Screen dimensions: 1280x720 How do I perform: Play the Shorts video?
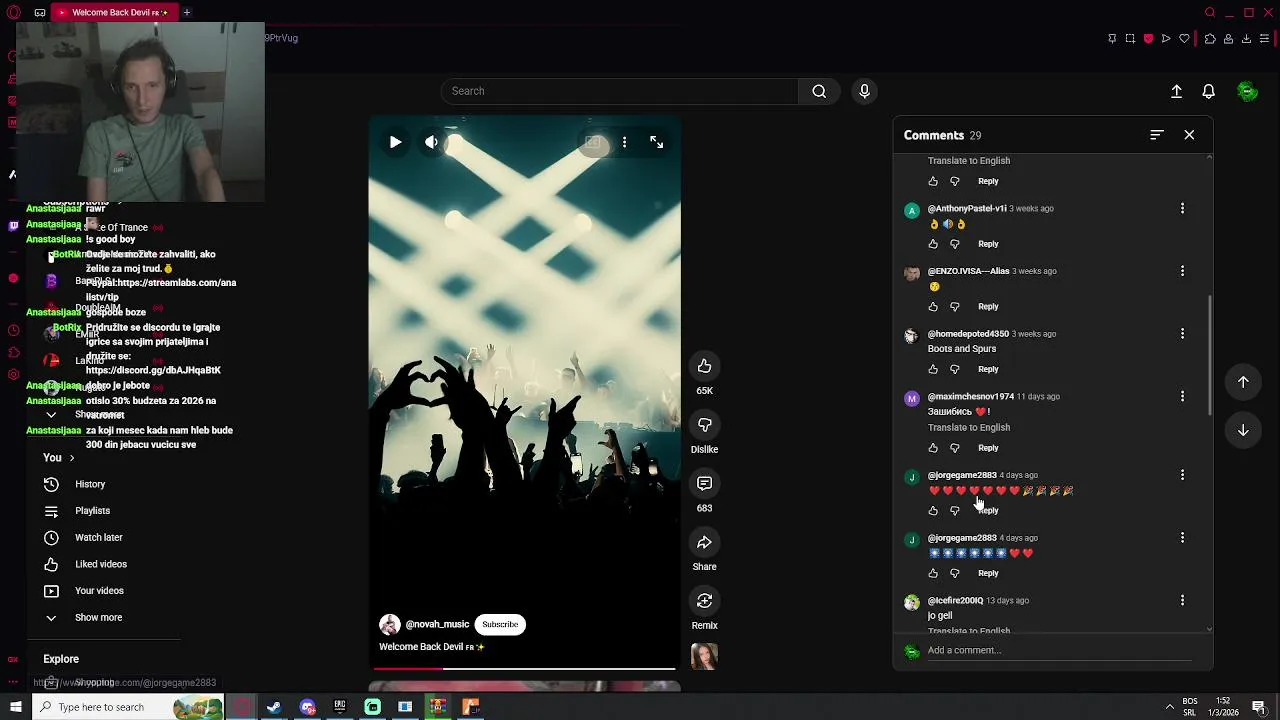click(395, 142)
